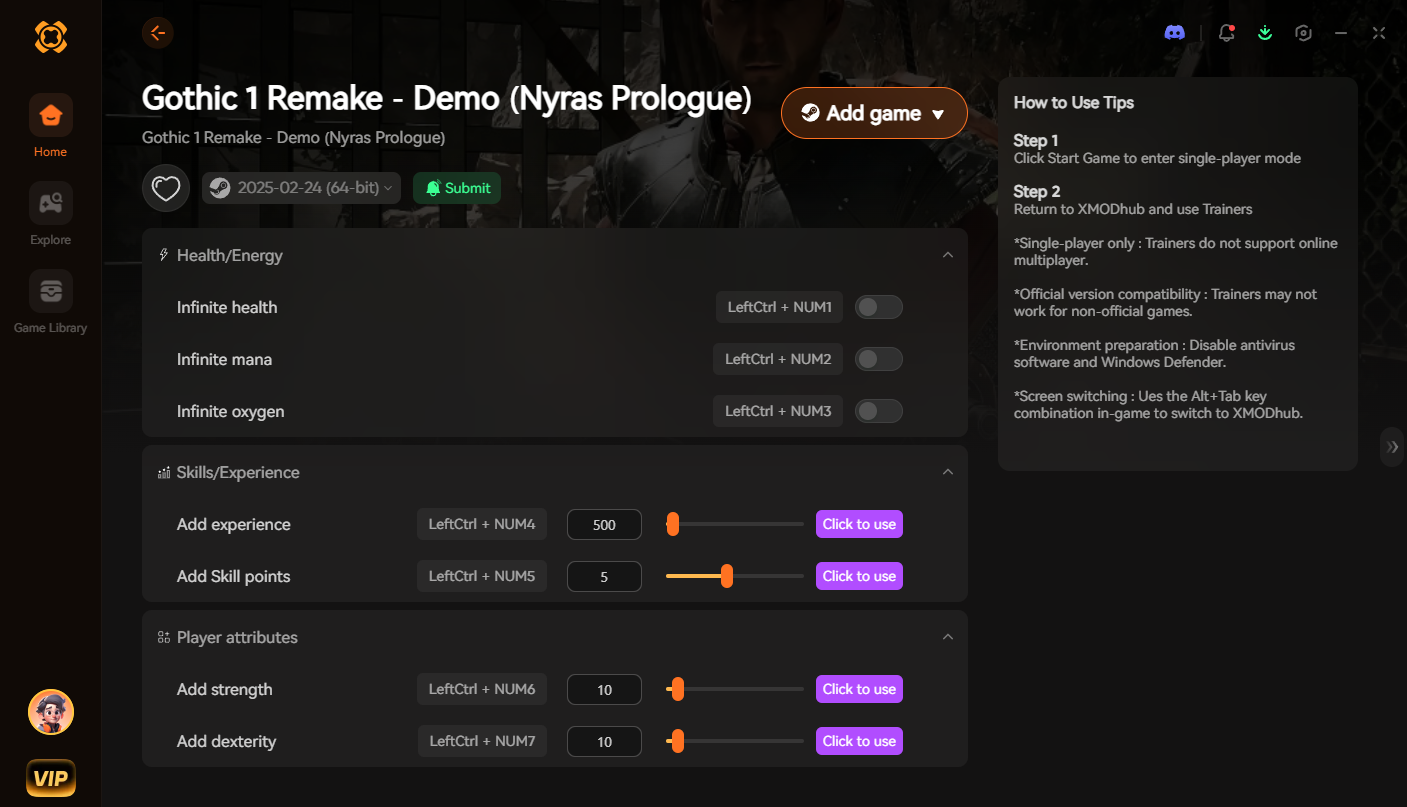
Task: Open the Explore sidebar section
Action: [x=50, y=214]
